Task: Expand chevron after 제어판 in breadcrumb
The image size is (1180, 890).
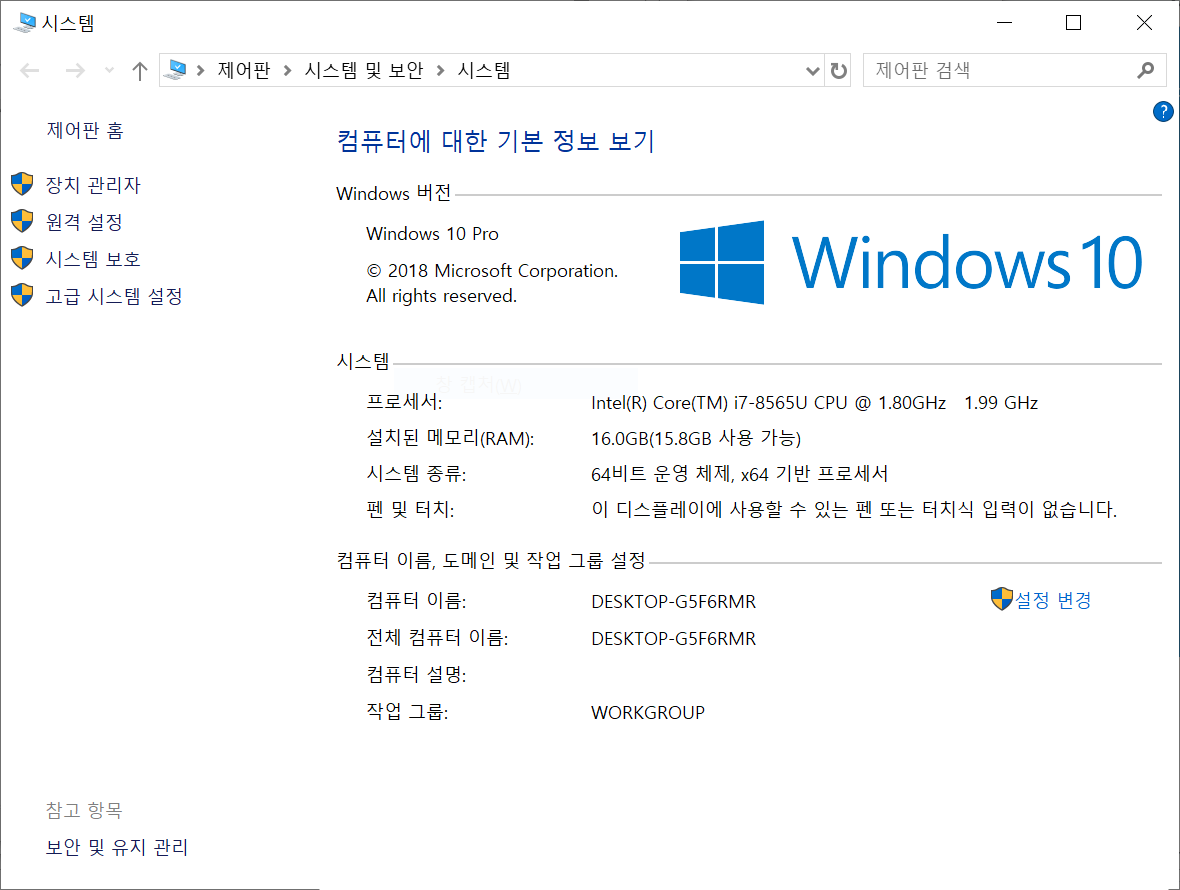Action: coord(287,71)
